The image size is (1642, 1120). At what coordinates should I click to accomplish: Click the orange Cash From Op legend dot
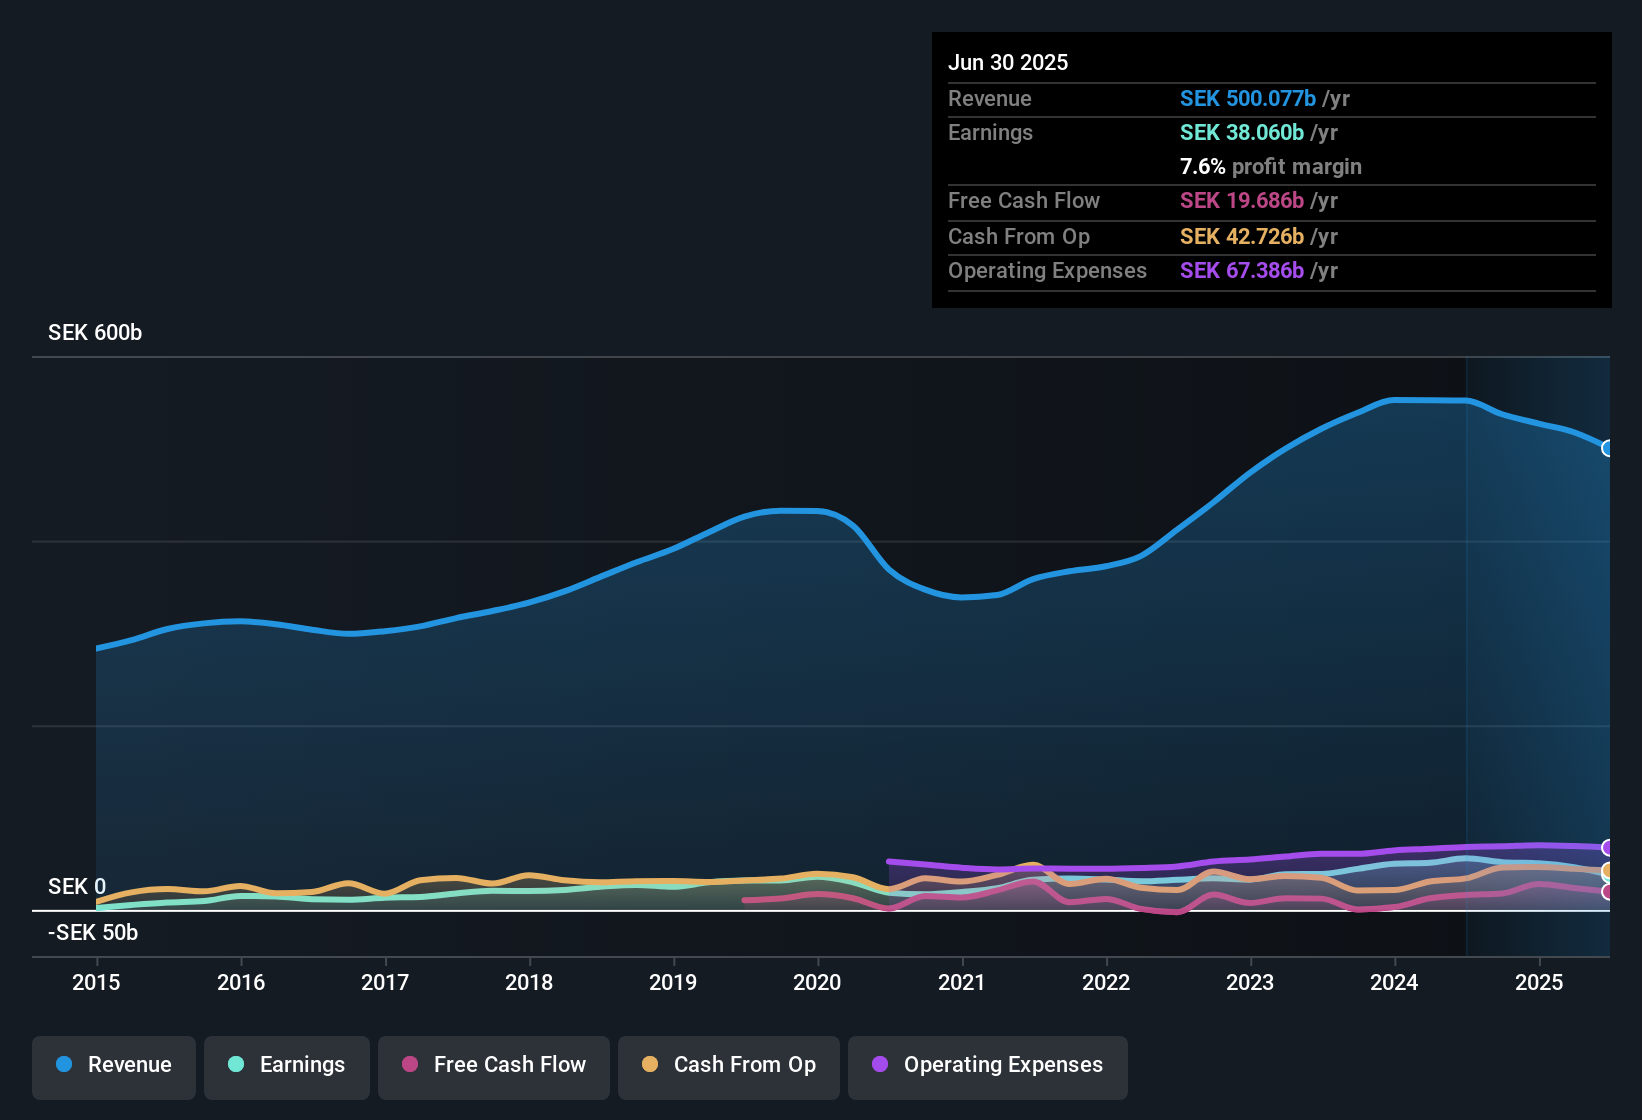click(x=649, y=1065)
